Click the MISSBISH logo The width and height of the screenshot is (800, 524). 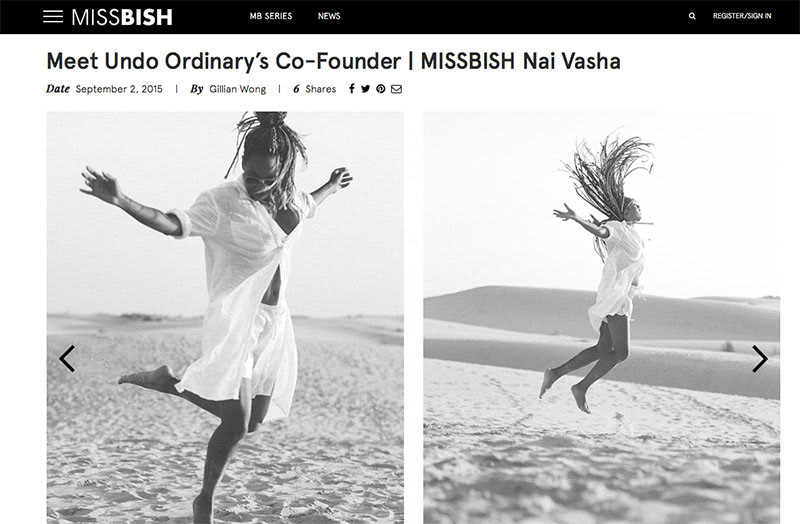point(122,17)
